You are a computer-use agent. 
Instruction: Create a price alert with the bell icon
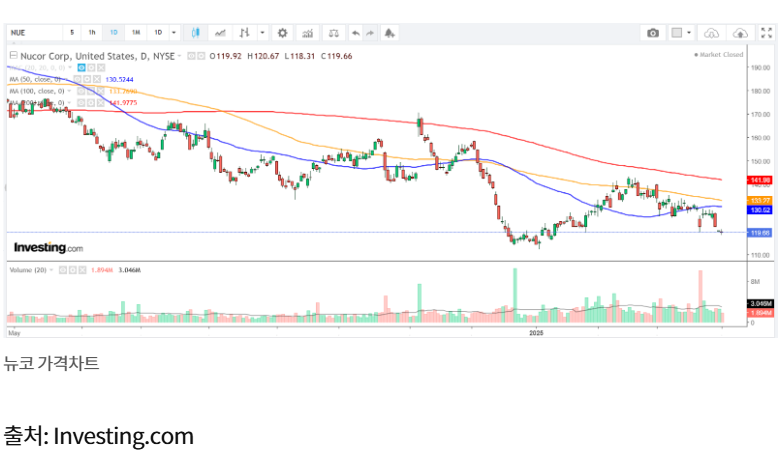(x=390, y=33)
